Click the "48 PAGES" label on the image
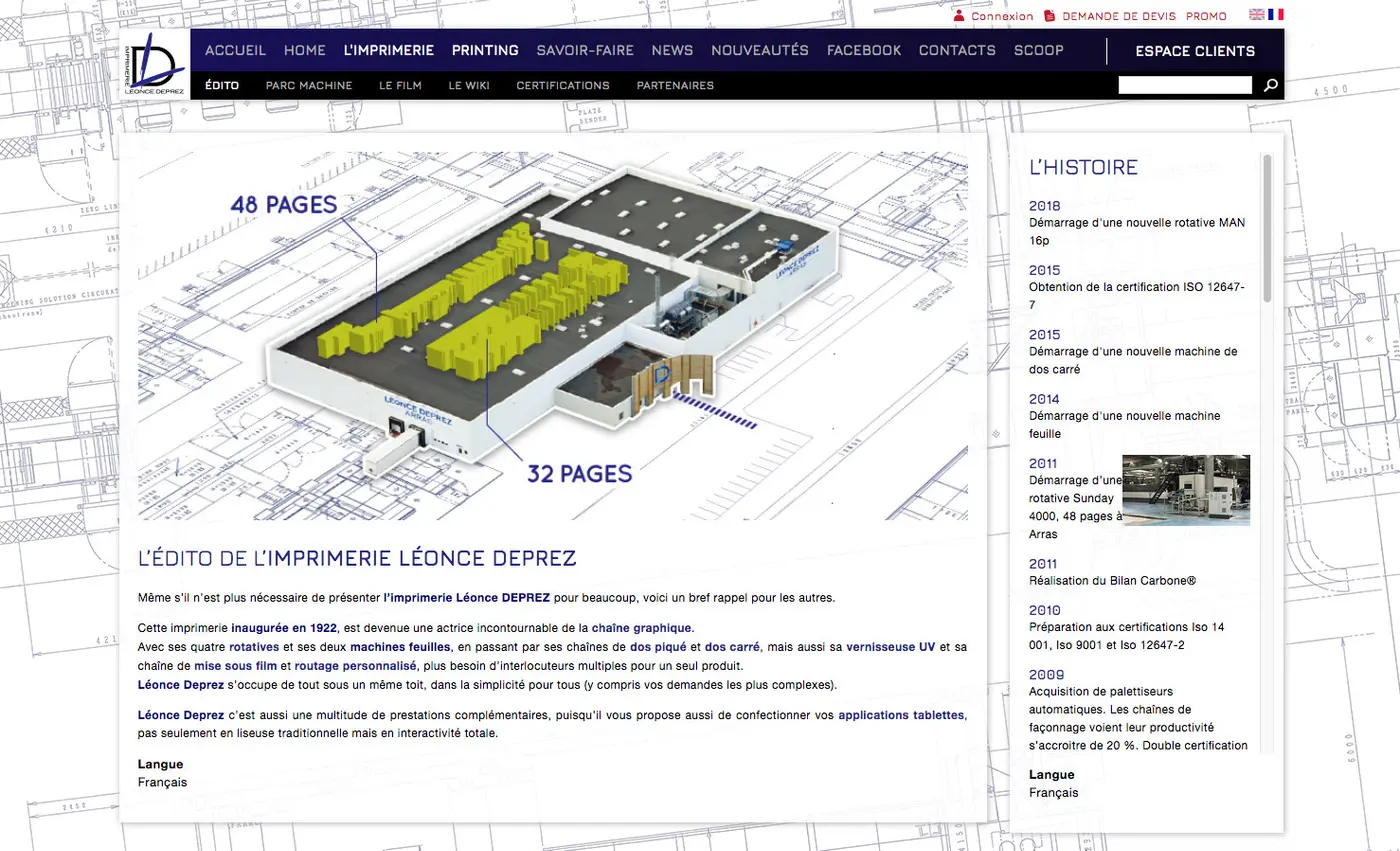Viewport: 1400px width, 851px height. 284,205
